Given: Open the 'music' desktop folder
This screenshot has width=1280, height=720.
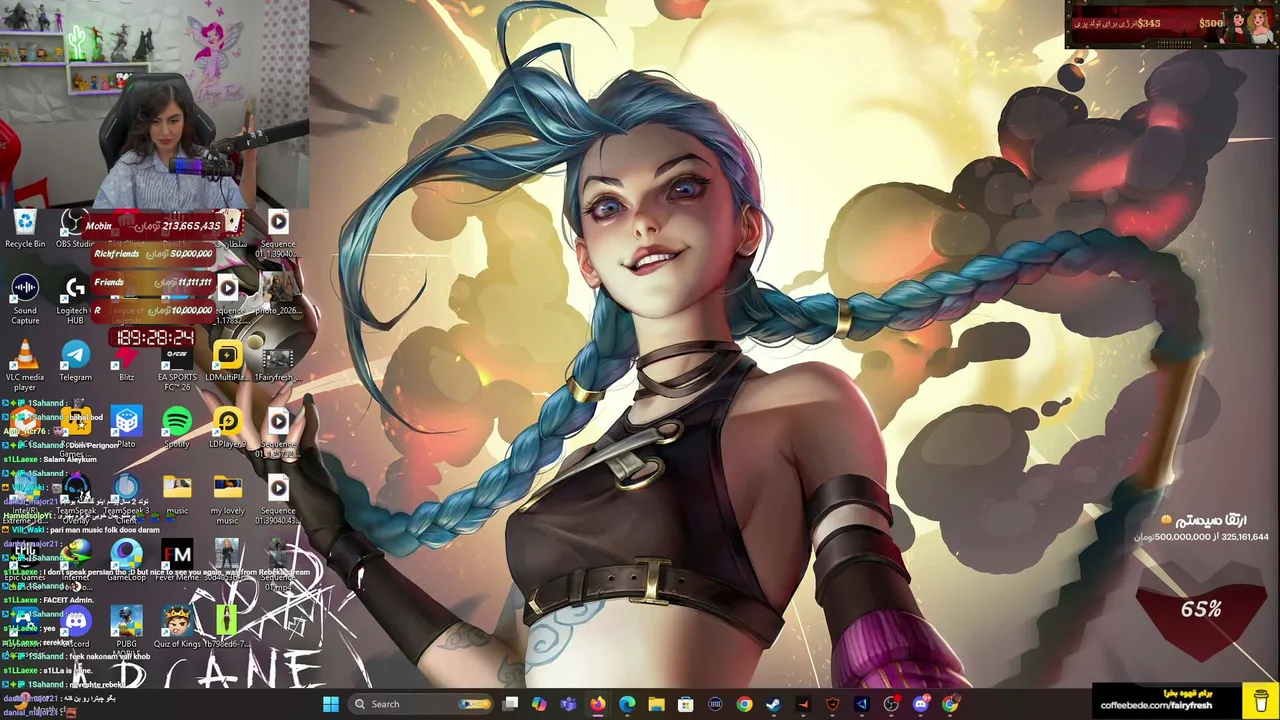Looking at the screenshot, I should pyautogui.click(x=177, y=495).
